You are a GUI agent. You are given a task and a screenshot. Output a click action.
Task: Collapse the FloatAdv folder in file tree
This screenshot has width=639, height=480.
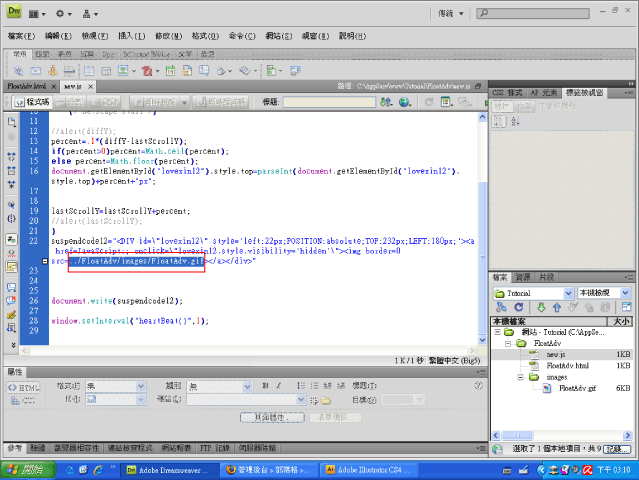(x=509, y=343)
